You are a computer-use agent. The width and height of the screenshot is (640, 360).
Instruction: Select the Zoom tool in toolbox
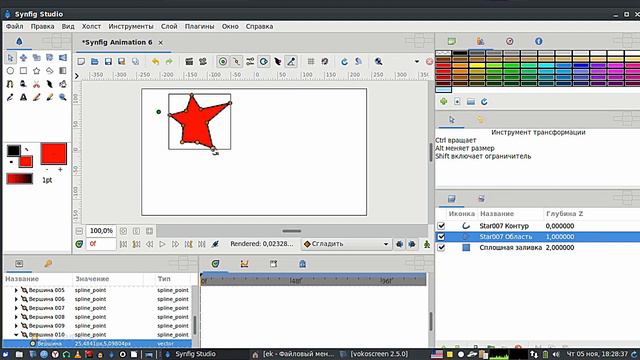(x=62, y=97)
